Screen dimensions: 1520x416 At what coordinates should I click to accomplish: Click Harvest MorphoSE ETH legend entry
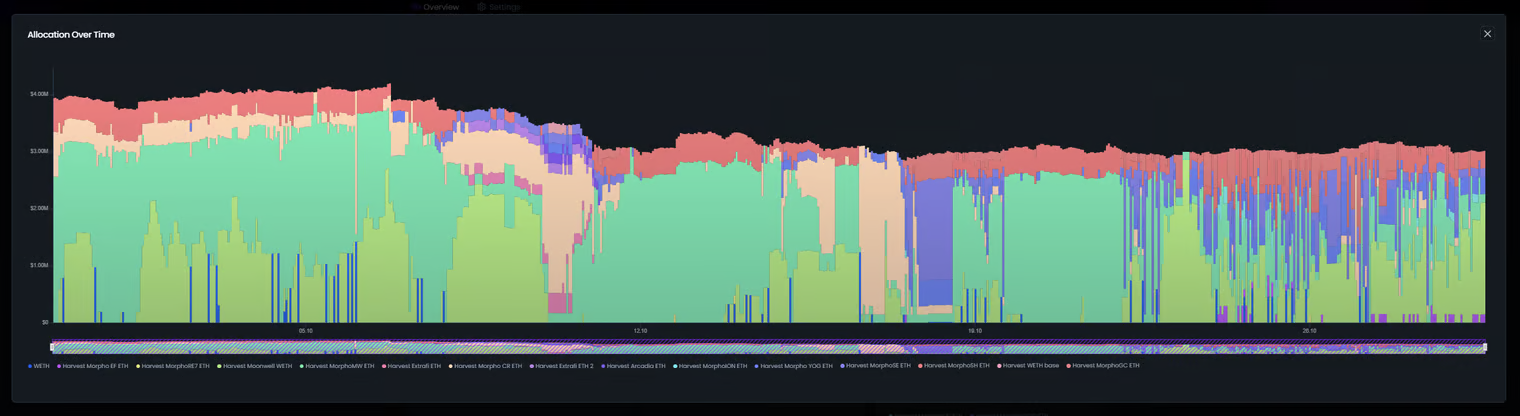pos(878,366)
